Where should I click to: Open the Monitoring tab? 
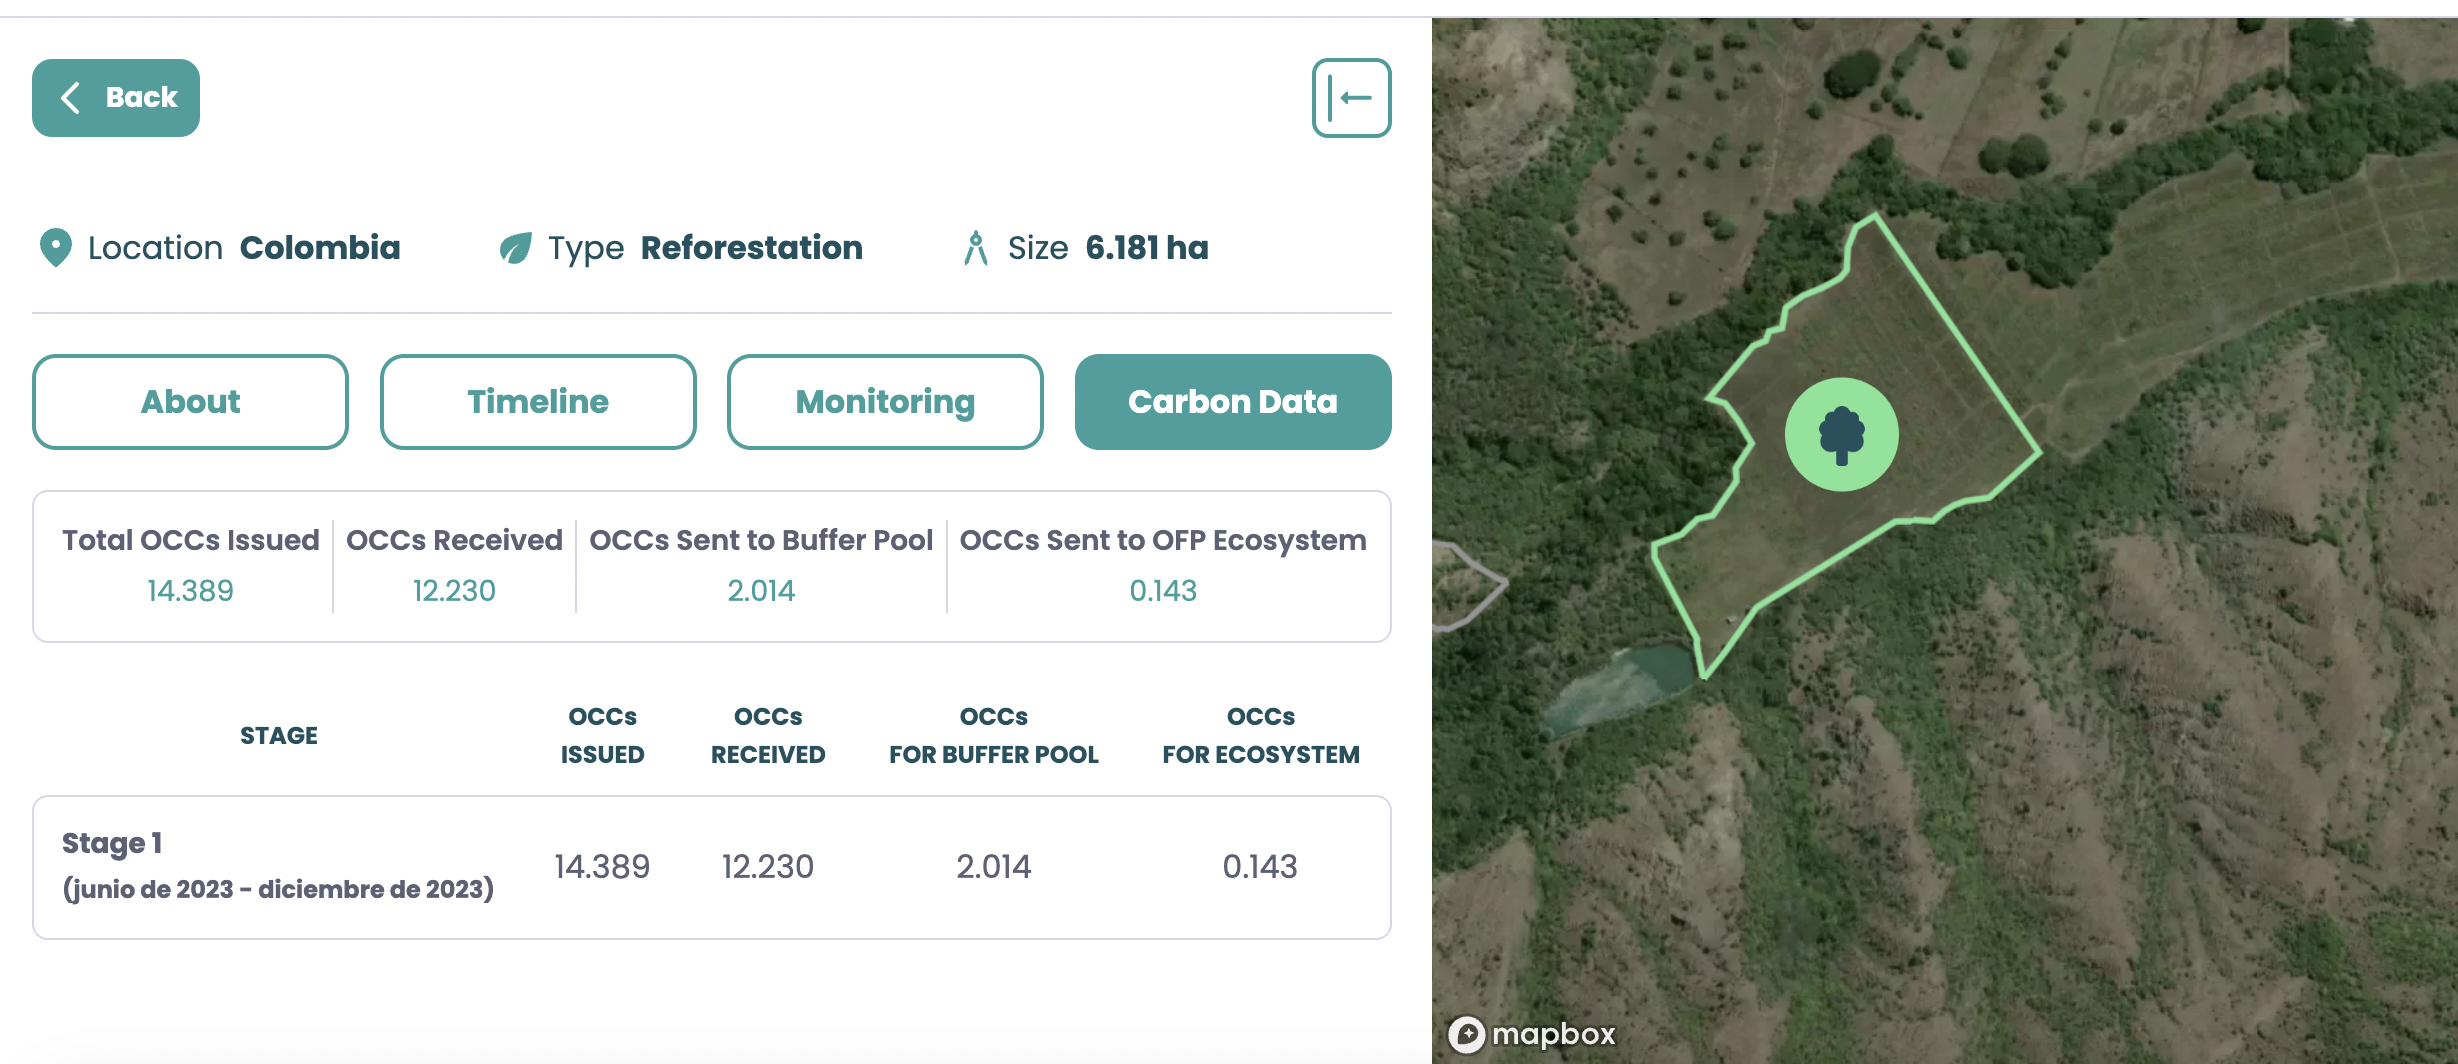885,402
